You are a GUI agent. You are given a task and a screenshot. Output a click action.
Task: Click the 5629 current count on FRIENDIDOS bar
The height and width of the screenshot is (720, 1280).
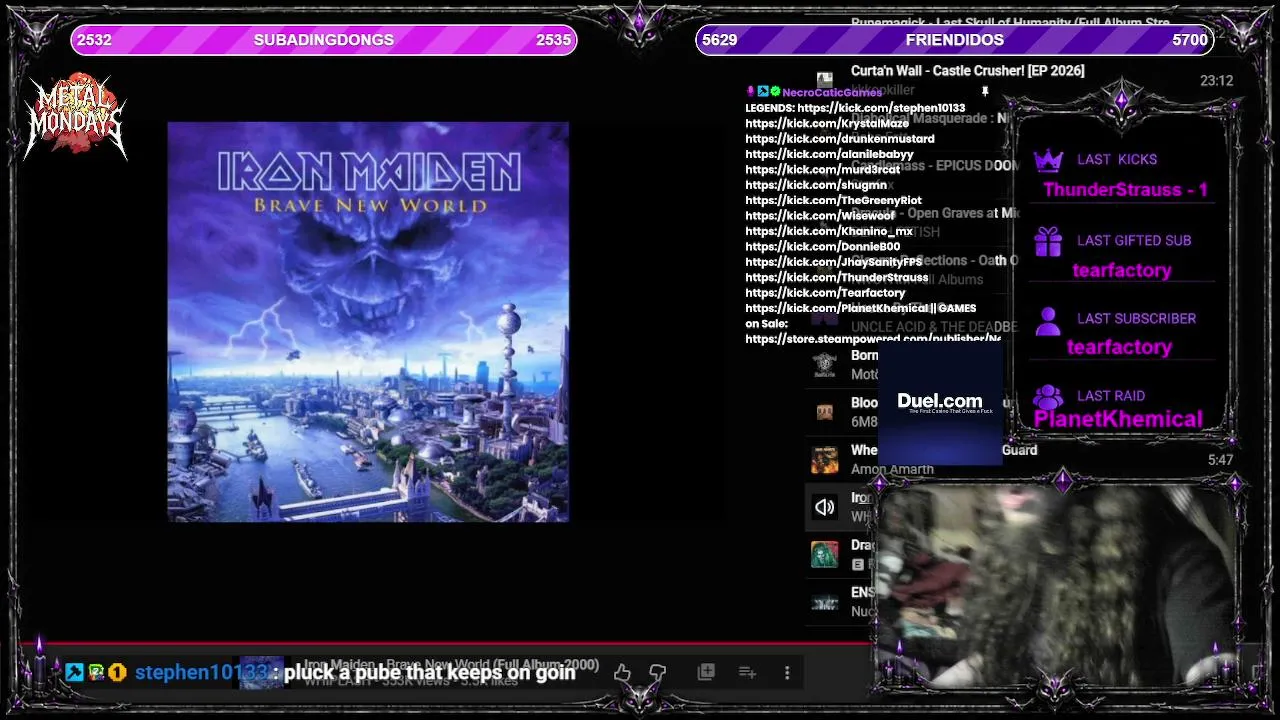(719, 40)
